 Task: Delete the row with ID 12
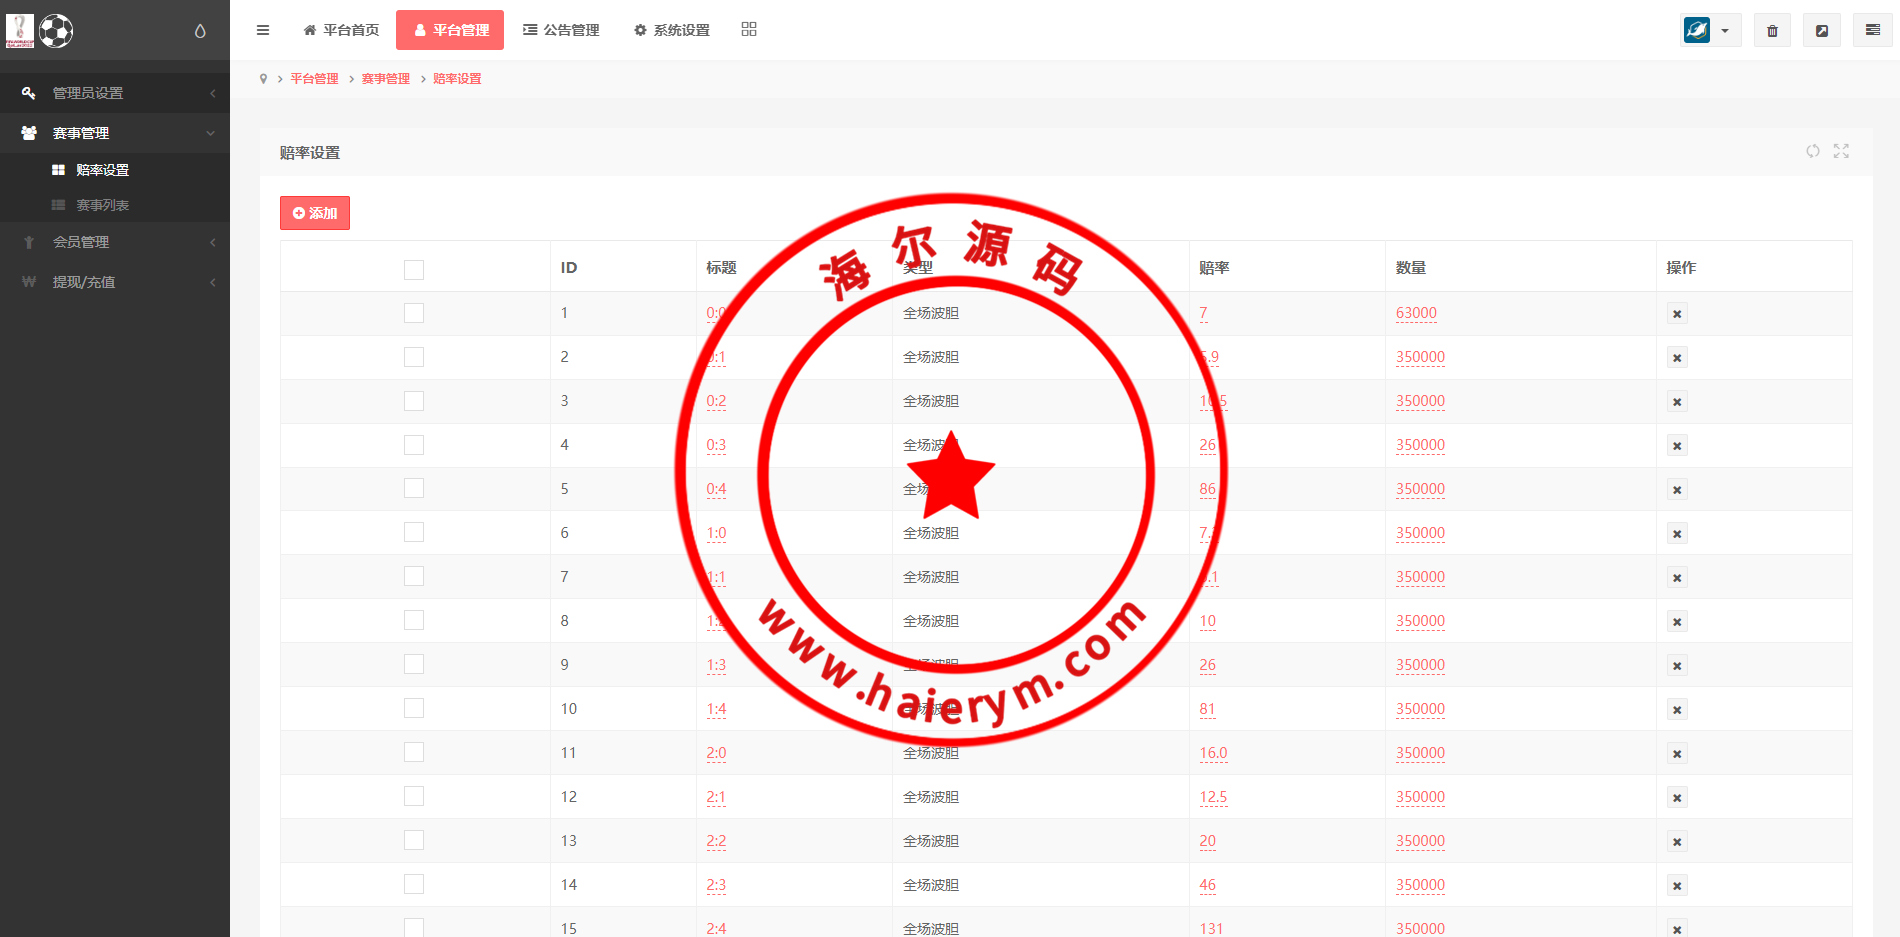(x=1677, y=798)
